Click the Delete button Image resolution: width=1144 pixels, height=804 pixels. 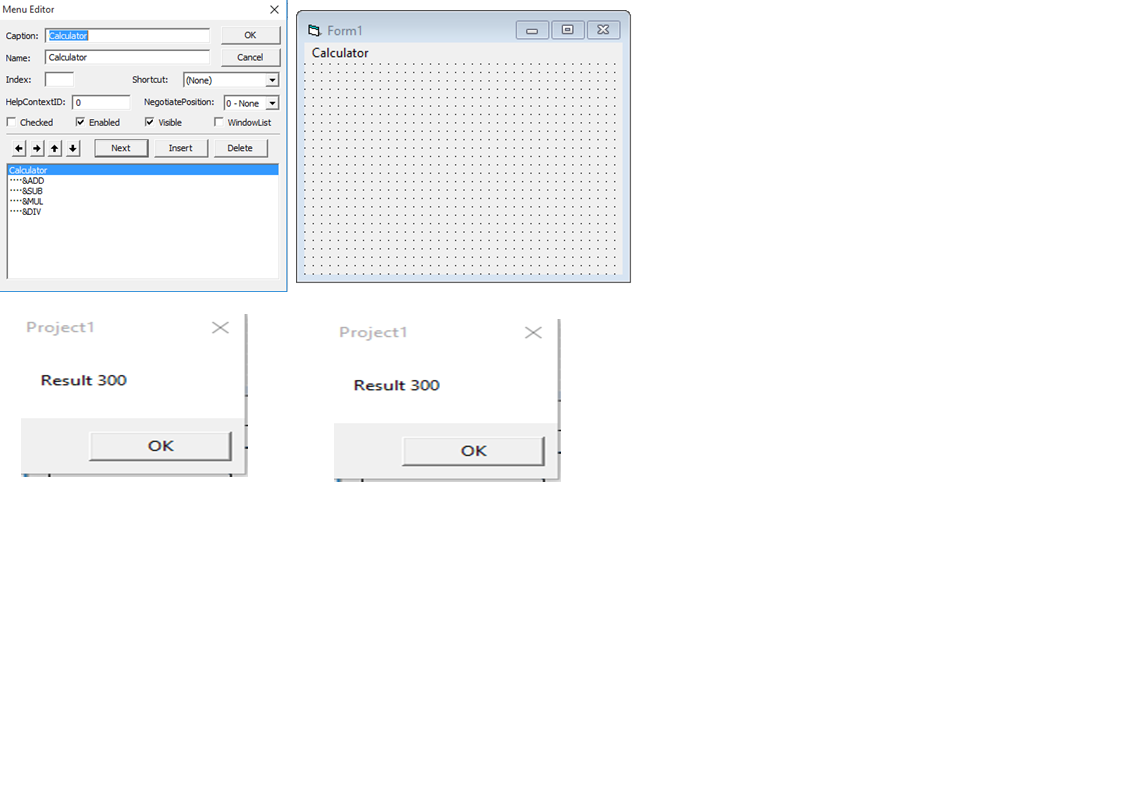(240, 148)
